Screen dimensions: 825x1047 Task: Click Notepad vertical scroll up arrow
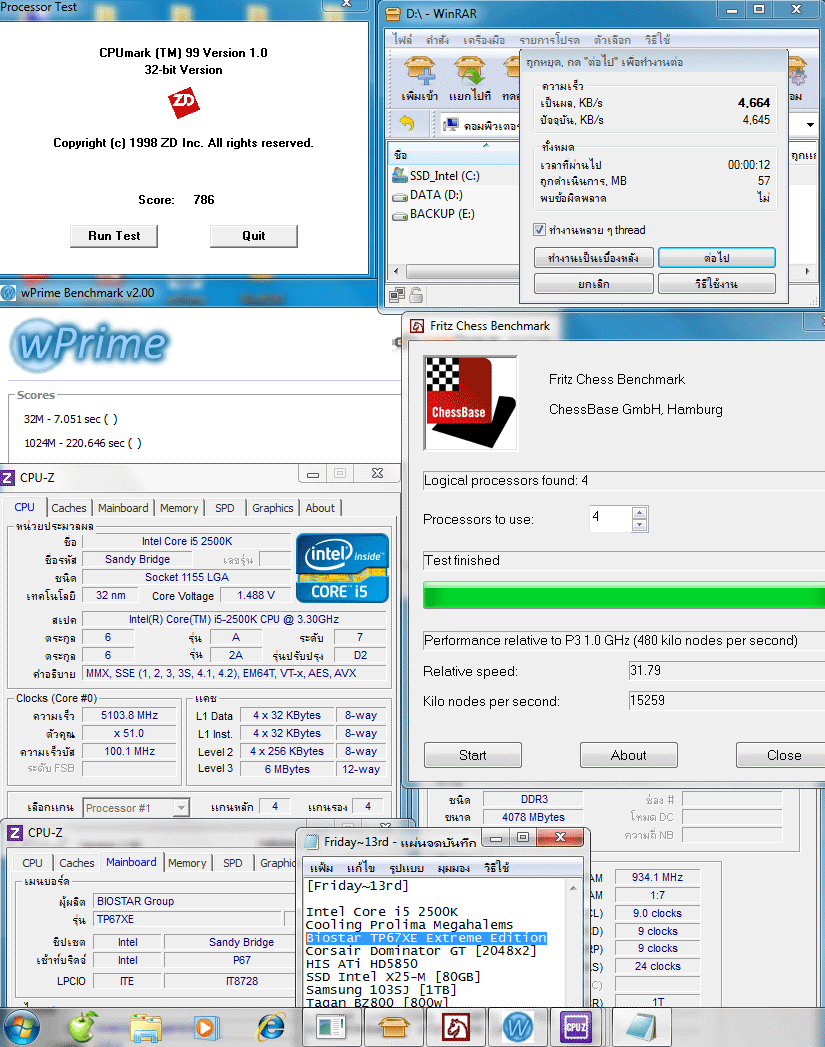pyautogui.click(x=573, y=887)
